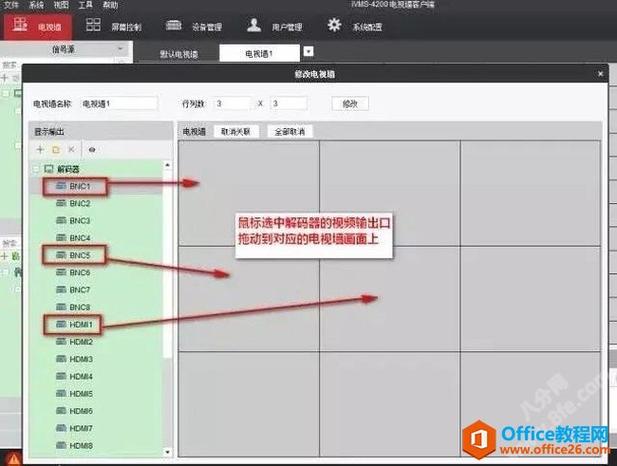
Task: Click the 全部取消 button
Action: [x=290, y=131]
